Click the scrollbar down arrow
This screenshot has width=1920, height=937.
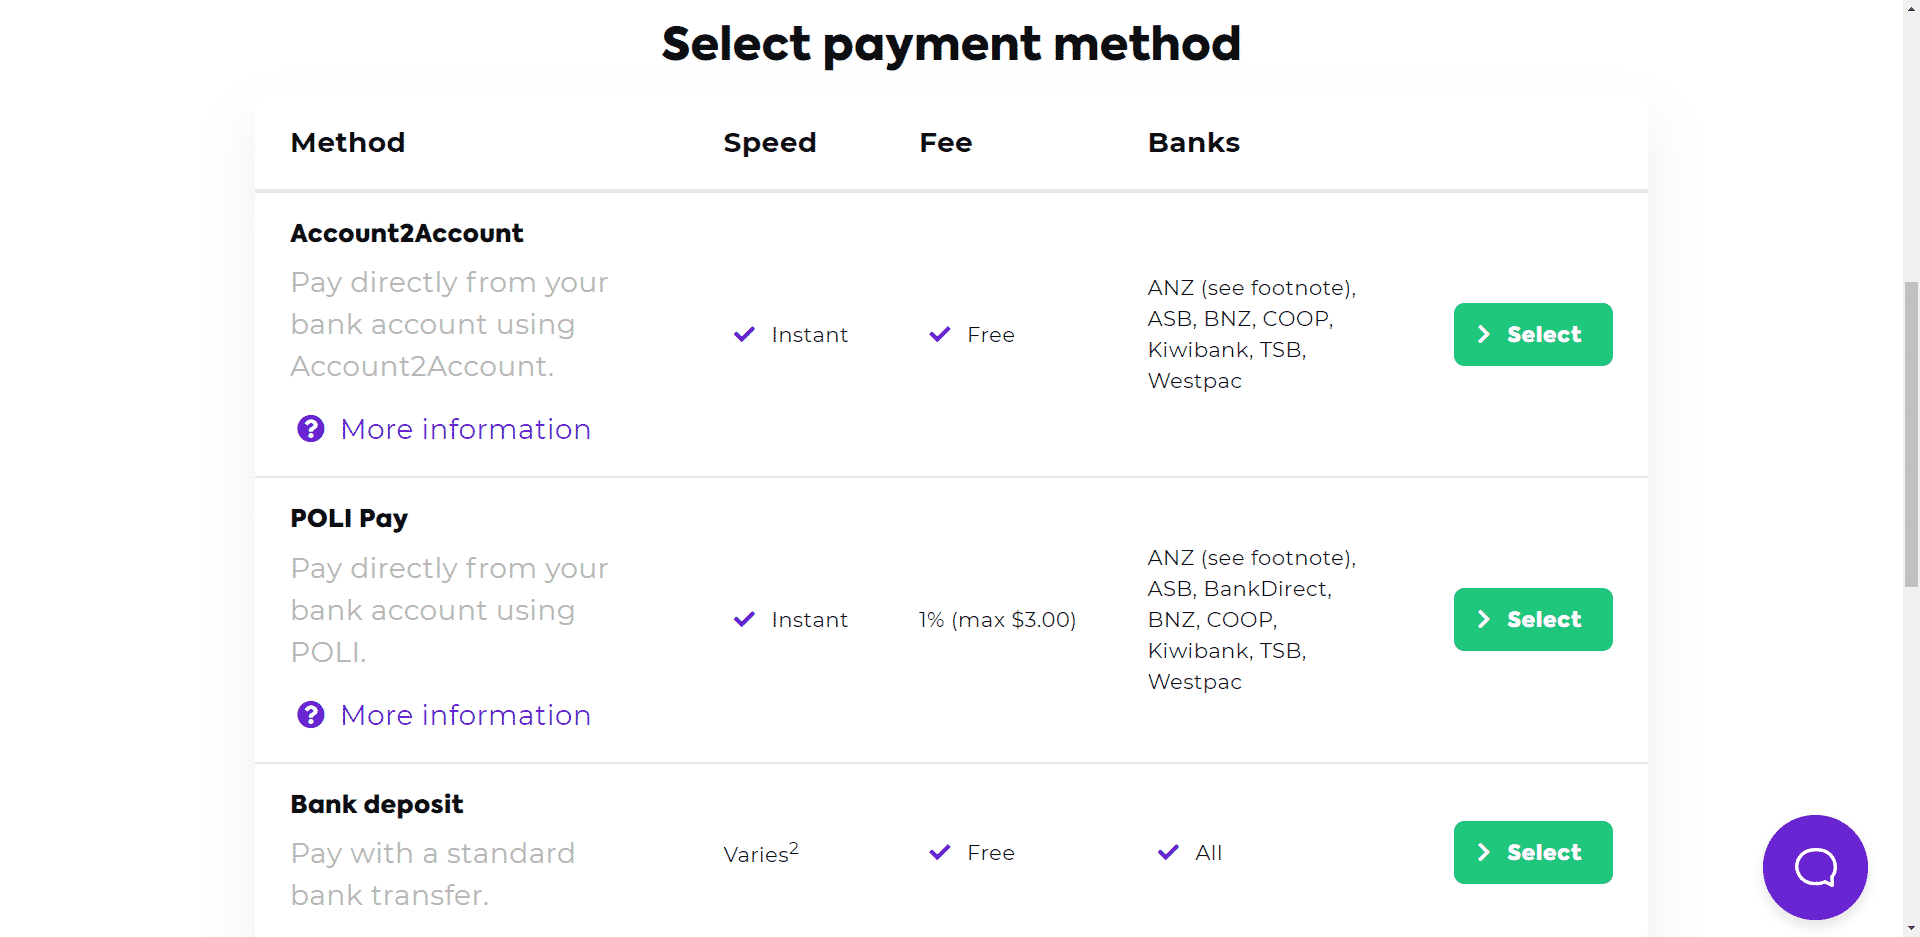pyautogui.click(x=1908, y=929)
